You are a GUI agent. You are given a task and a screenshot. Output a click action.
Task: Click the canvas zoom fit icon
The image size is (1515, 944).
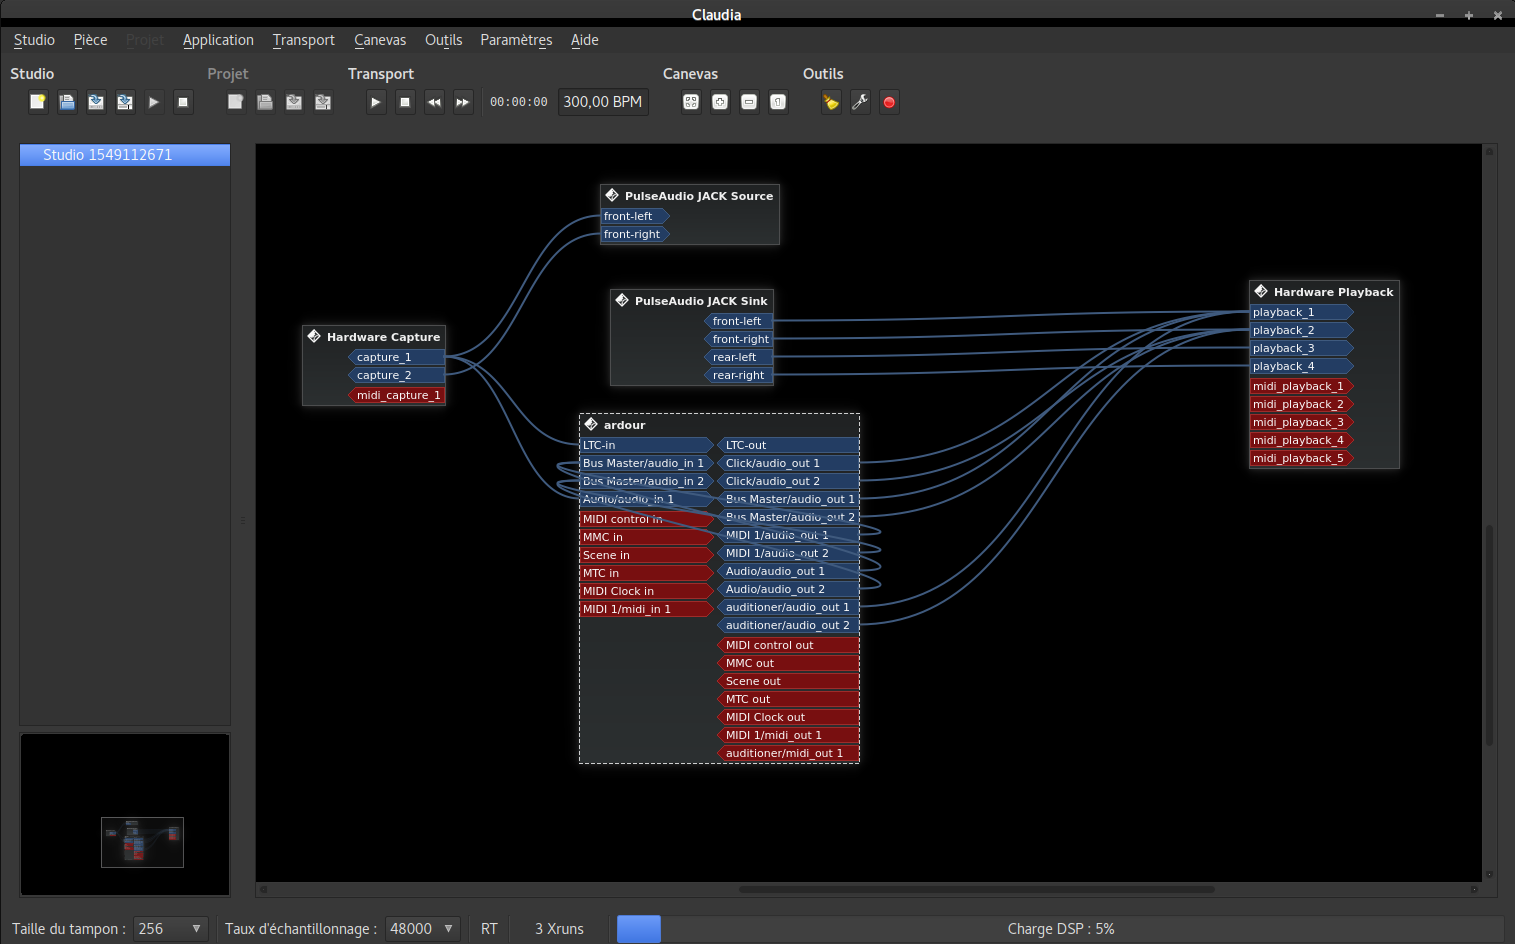tap(691, 102)
